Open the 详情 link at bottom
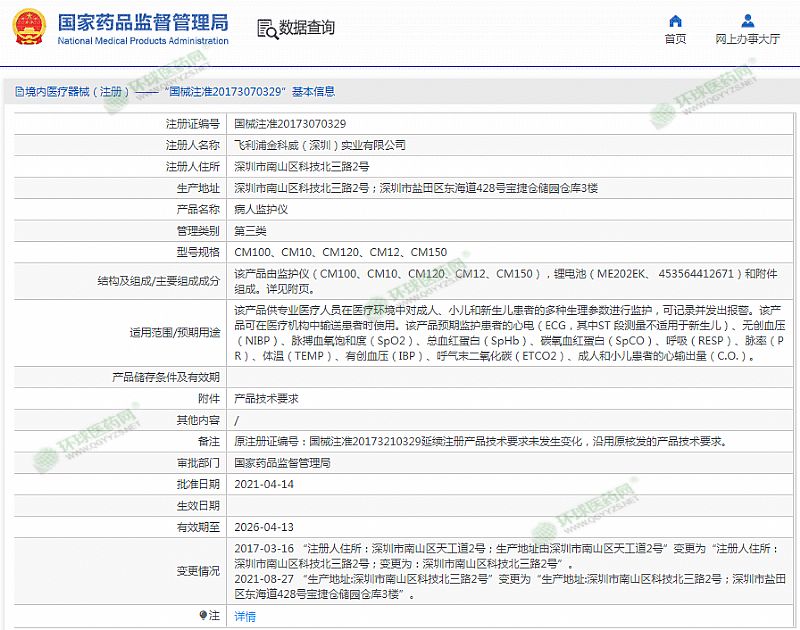800x630 pixels. point(245,616)
